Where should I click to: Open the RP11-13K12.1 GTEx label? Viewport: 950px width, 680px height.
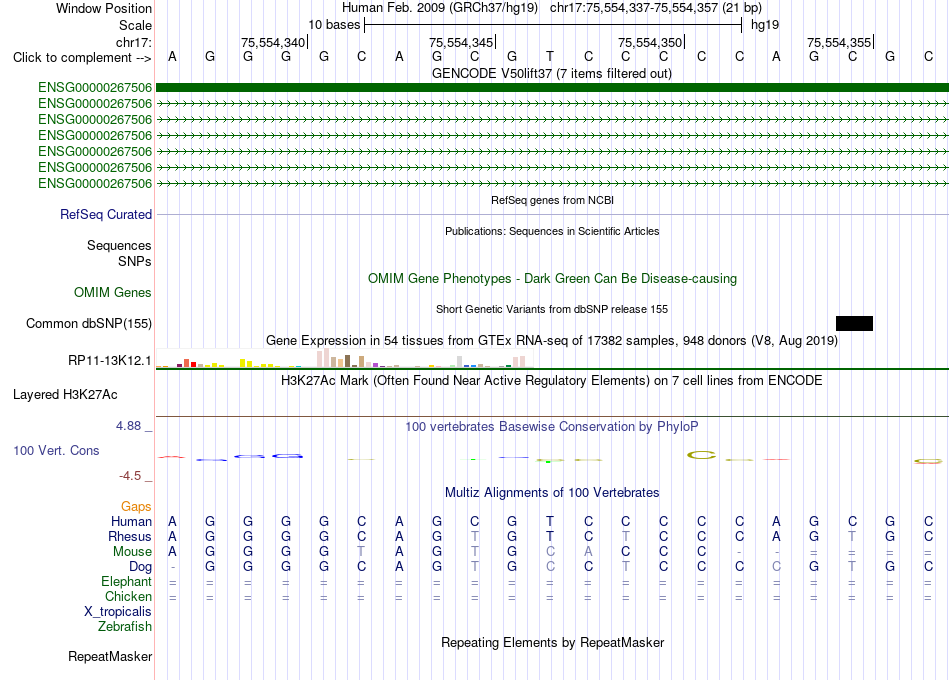coord(110,361)
